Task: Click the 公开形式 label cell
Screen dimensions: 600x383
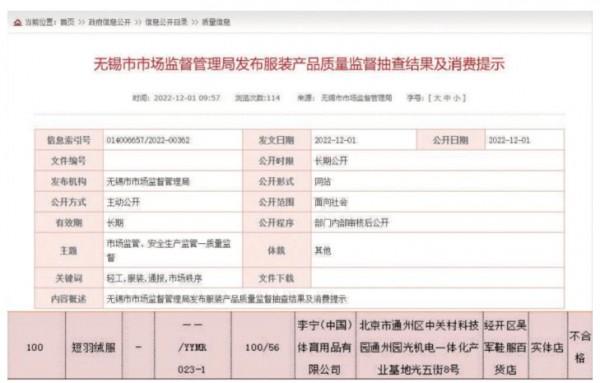Action: [276, 181]
